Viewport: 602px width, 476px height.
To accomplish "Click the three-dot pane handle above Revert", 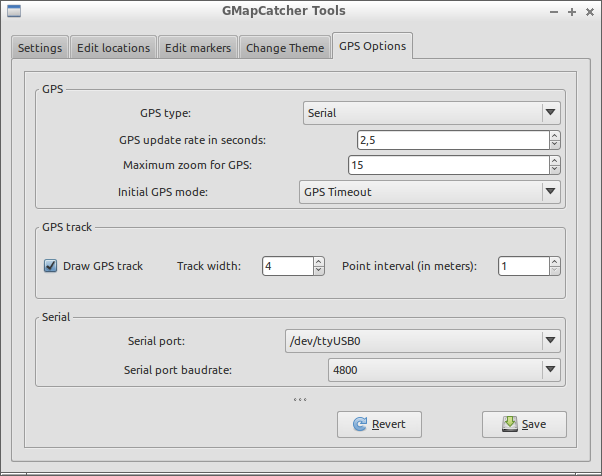I will 300,400.
